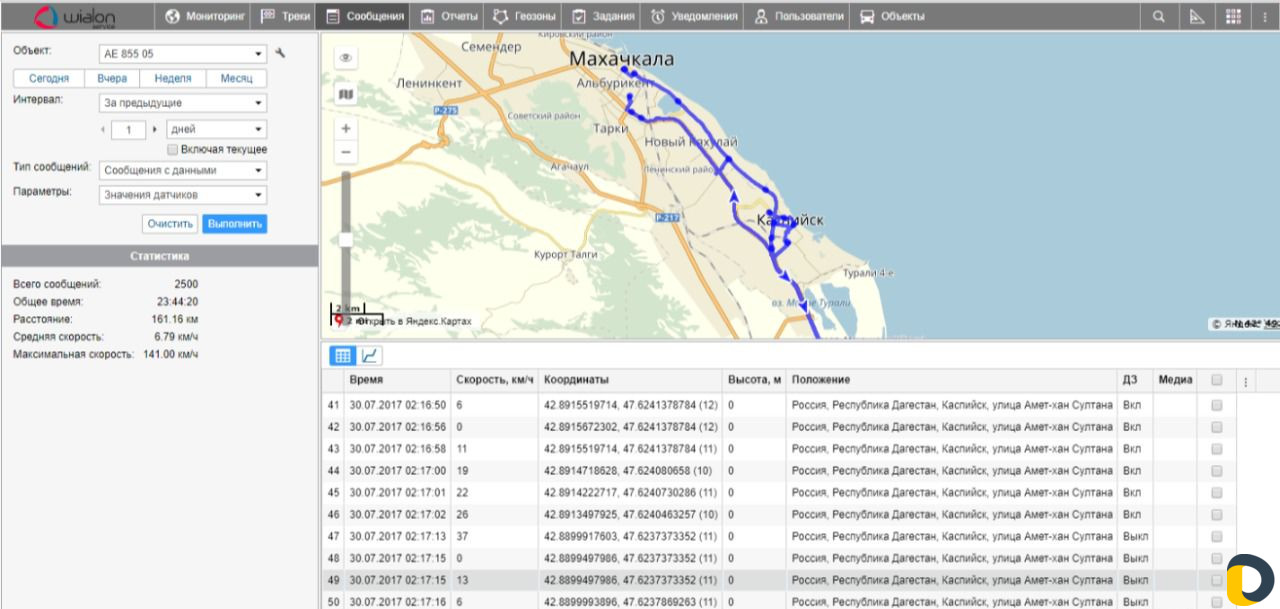1280x609 pixels.
Task: Check the checkbox for row 42
Action: pos(1217,427)
